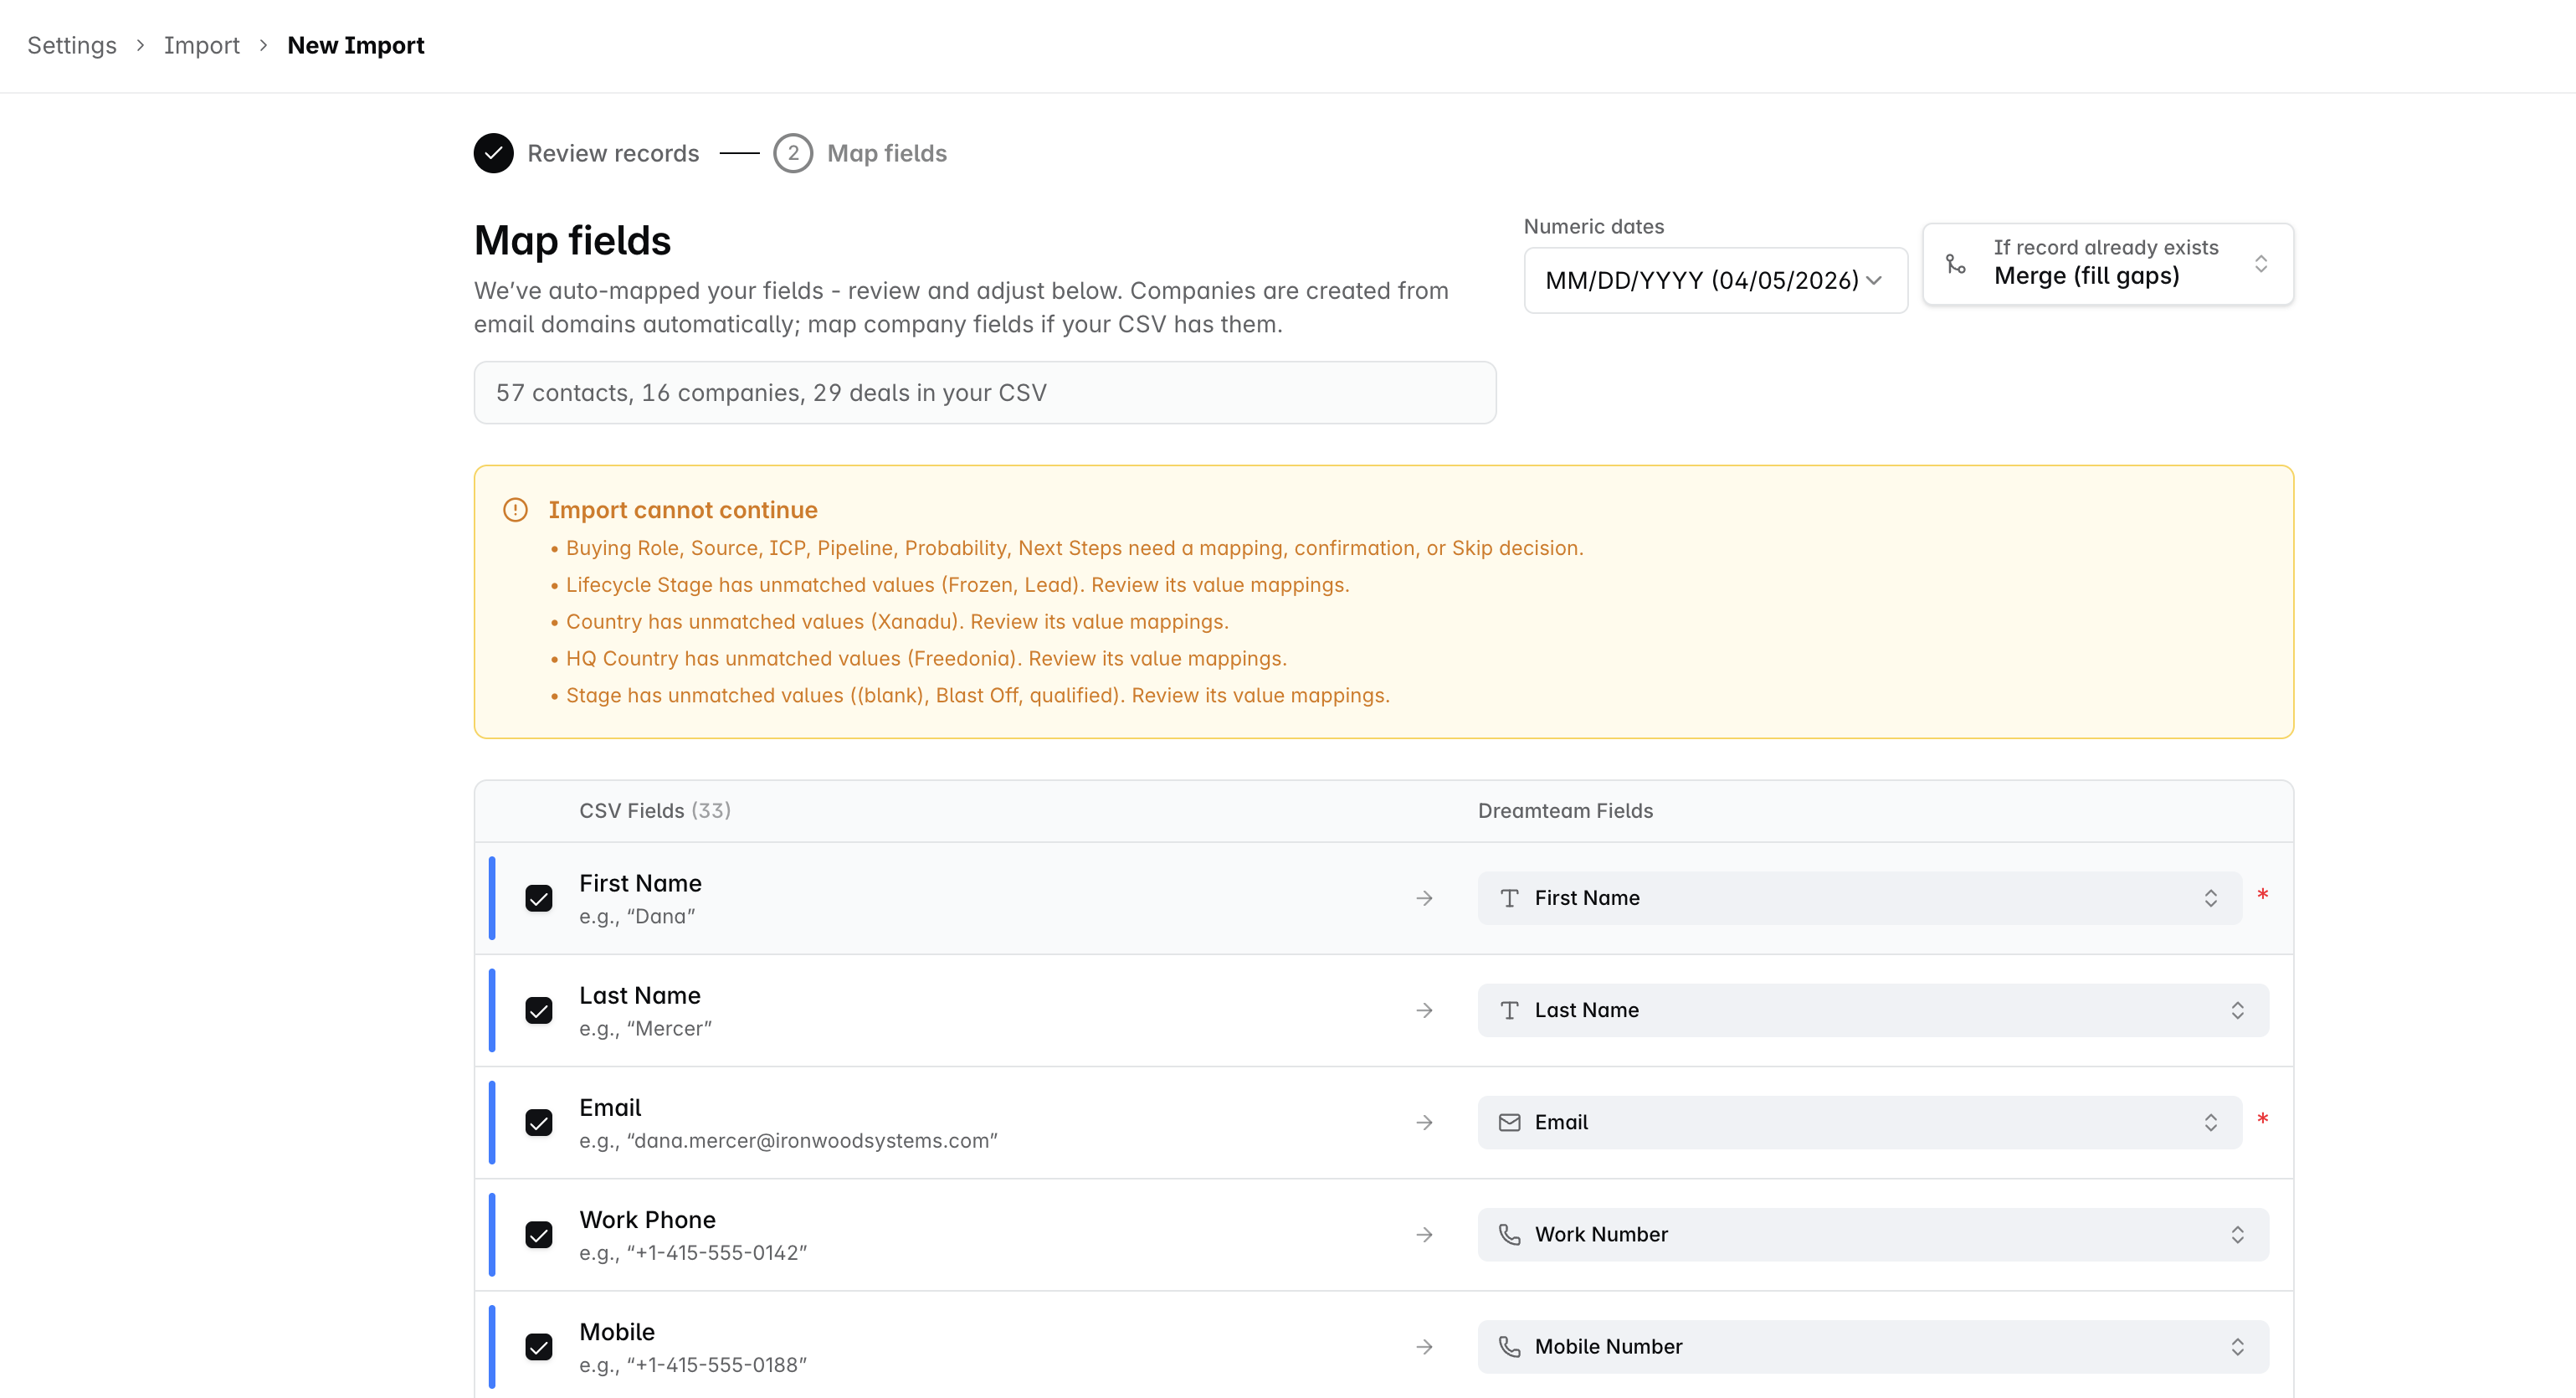2576x1398 pixels.
Task: Click the Lifecycle Stage unmatched values warning line
Action: coord(957,585)
